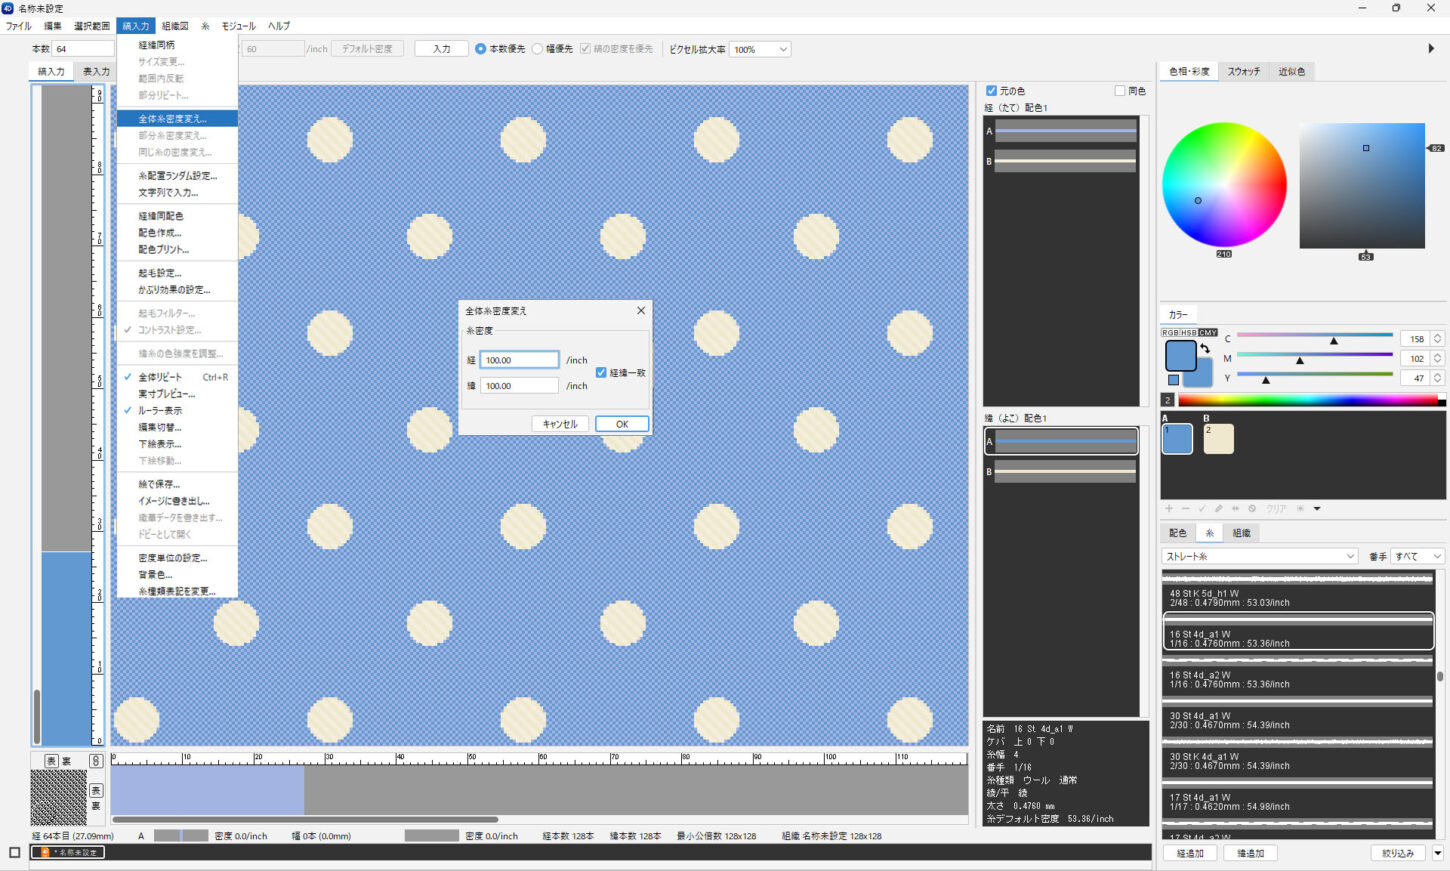The image size is (1450, 871).
Task: Toggle the 経緯一致 checkbox in the dialog
Action: [601, 373]
